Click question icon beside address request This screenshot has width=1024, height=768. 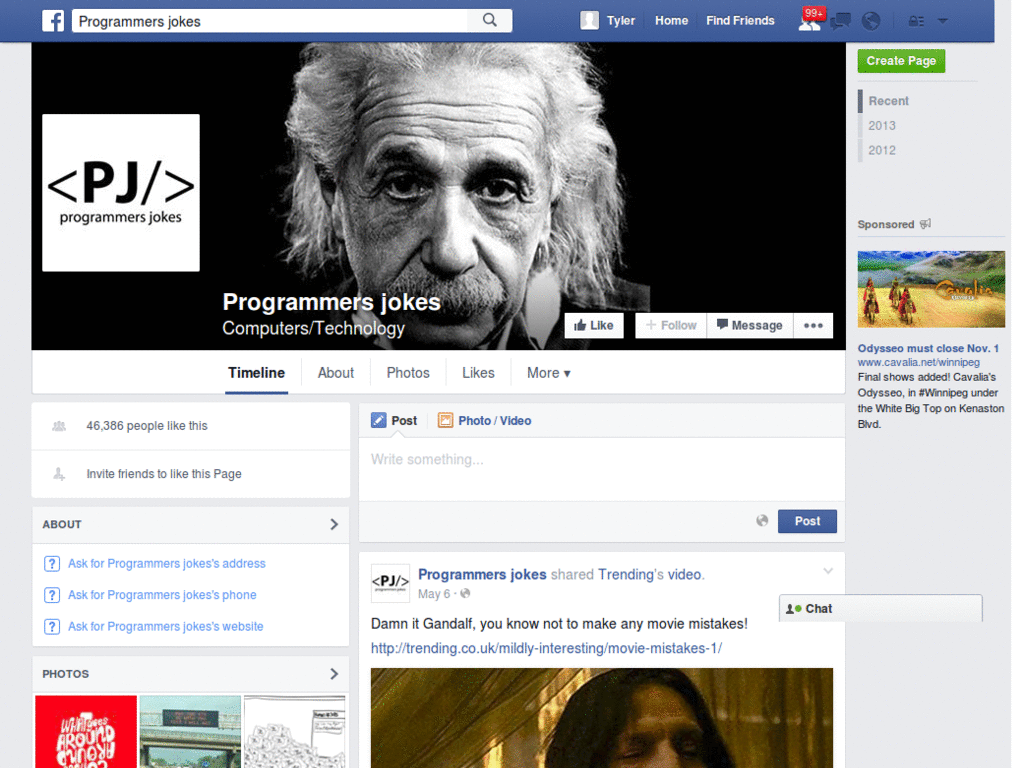pos(52,564)
